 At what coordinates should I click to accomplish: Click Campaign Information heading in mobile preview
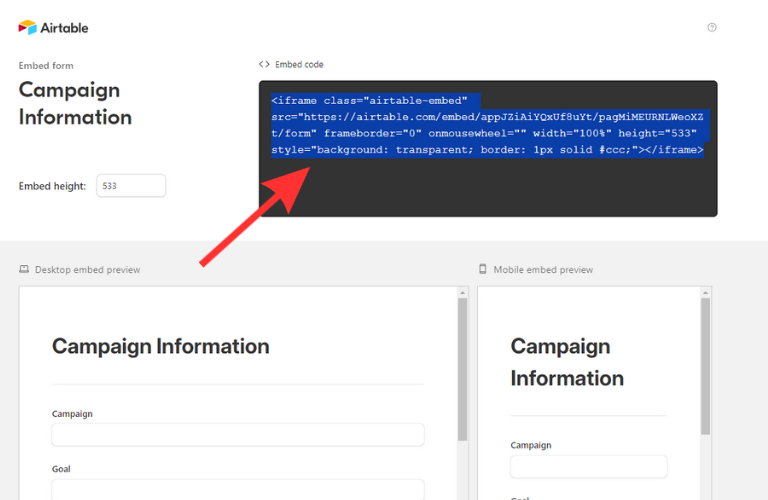[567, 362]
